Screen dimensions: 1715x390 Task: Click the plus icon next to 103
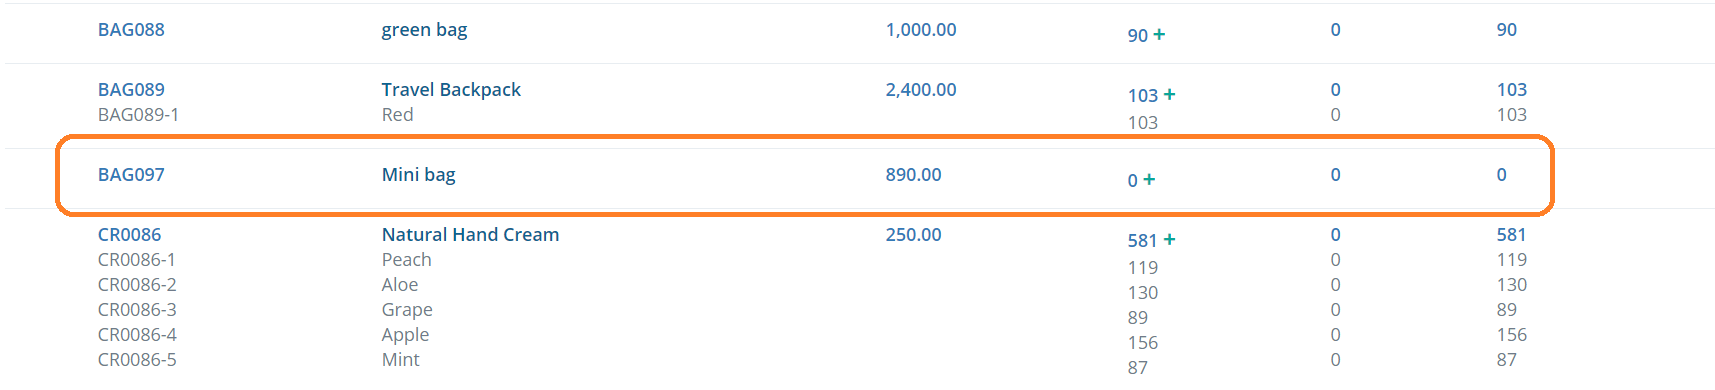click(x=1169, y=94)
